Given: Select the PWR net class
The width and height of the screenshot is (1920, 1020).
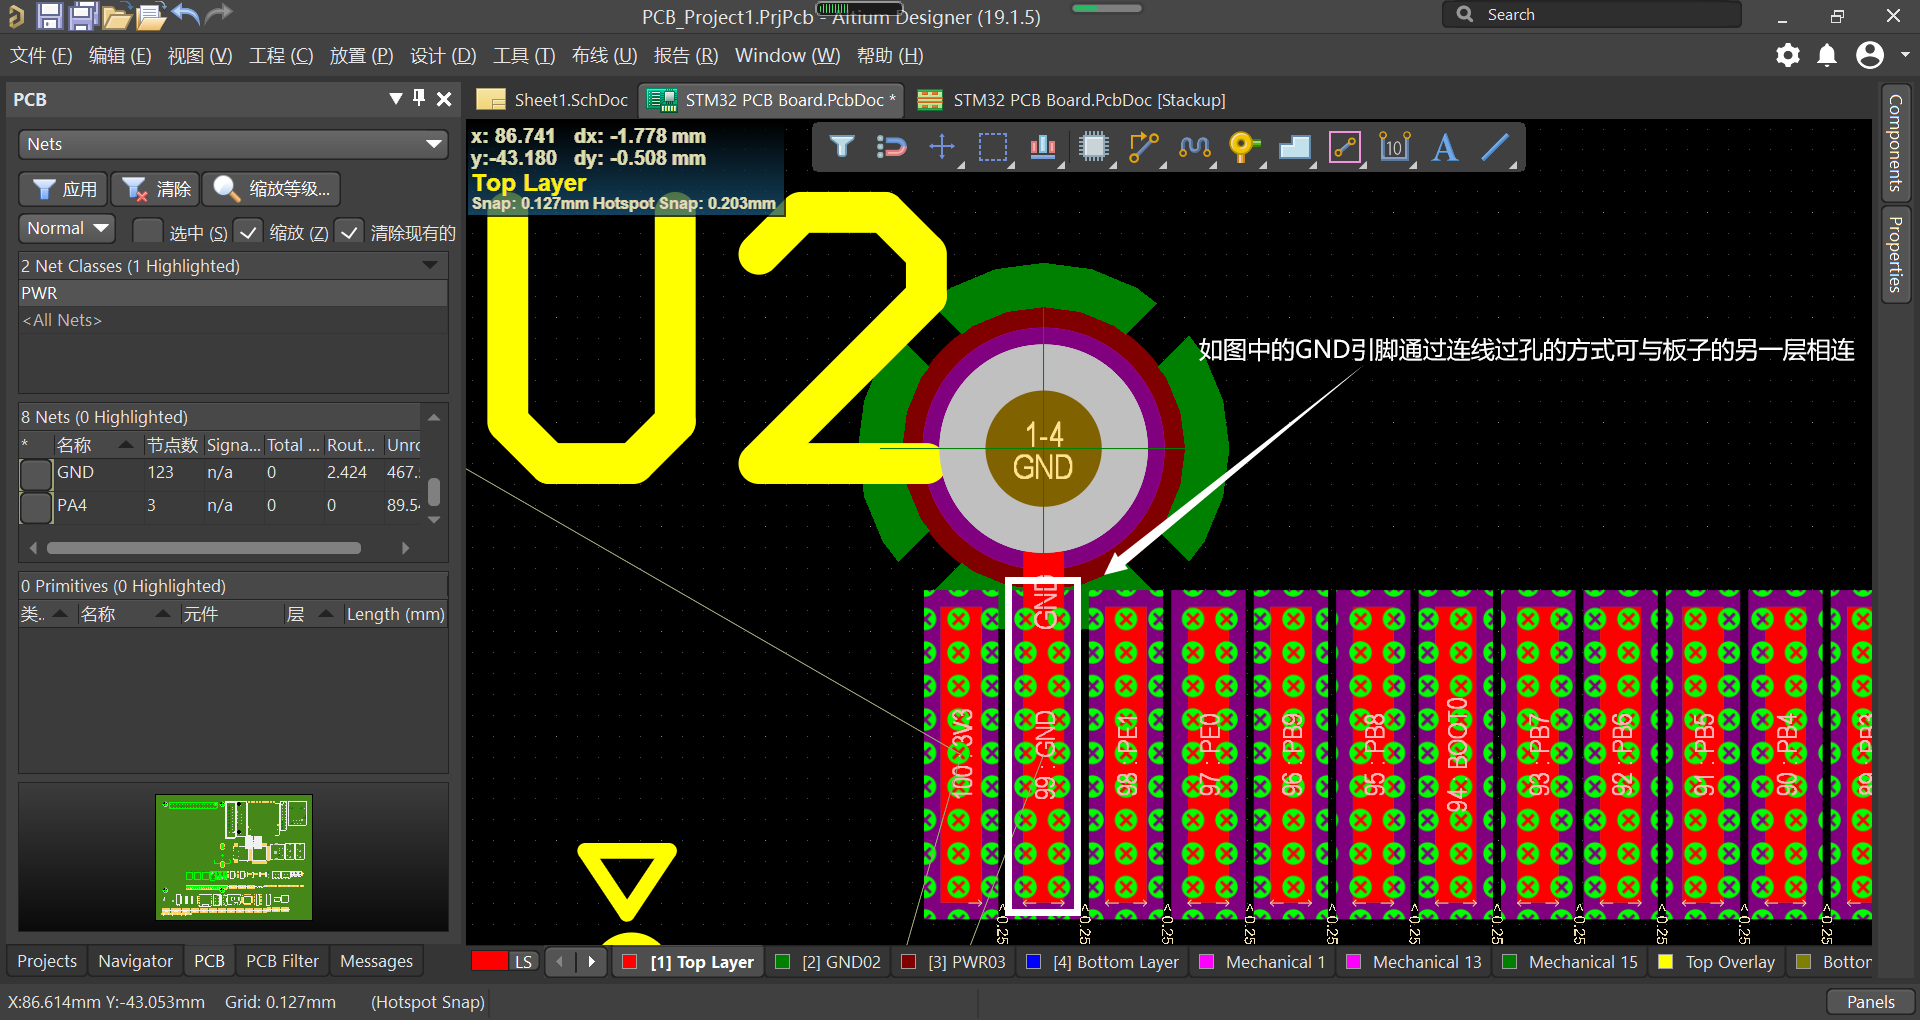Looking at the screenshot, I should [233, 293].
